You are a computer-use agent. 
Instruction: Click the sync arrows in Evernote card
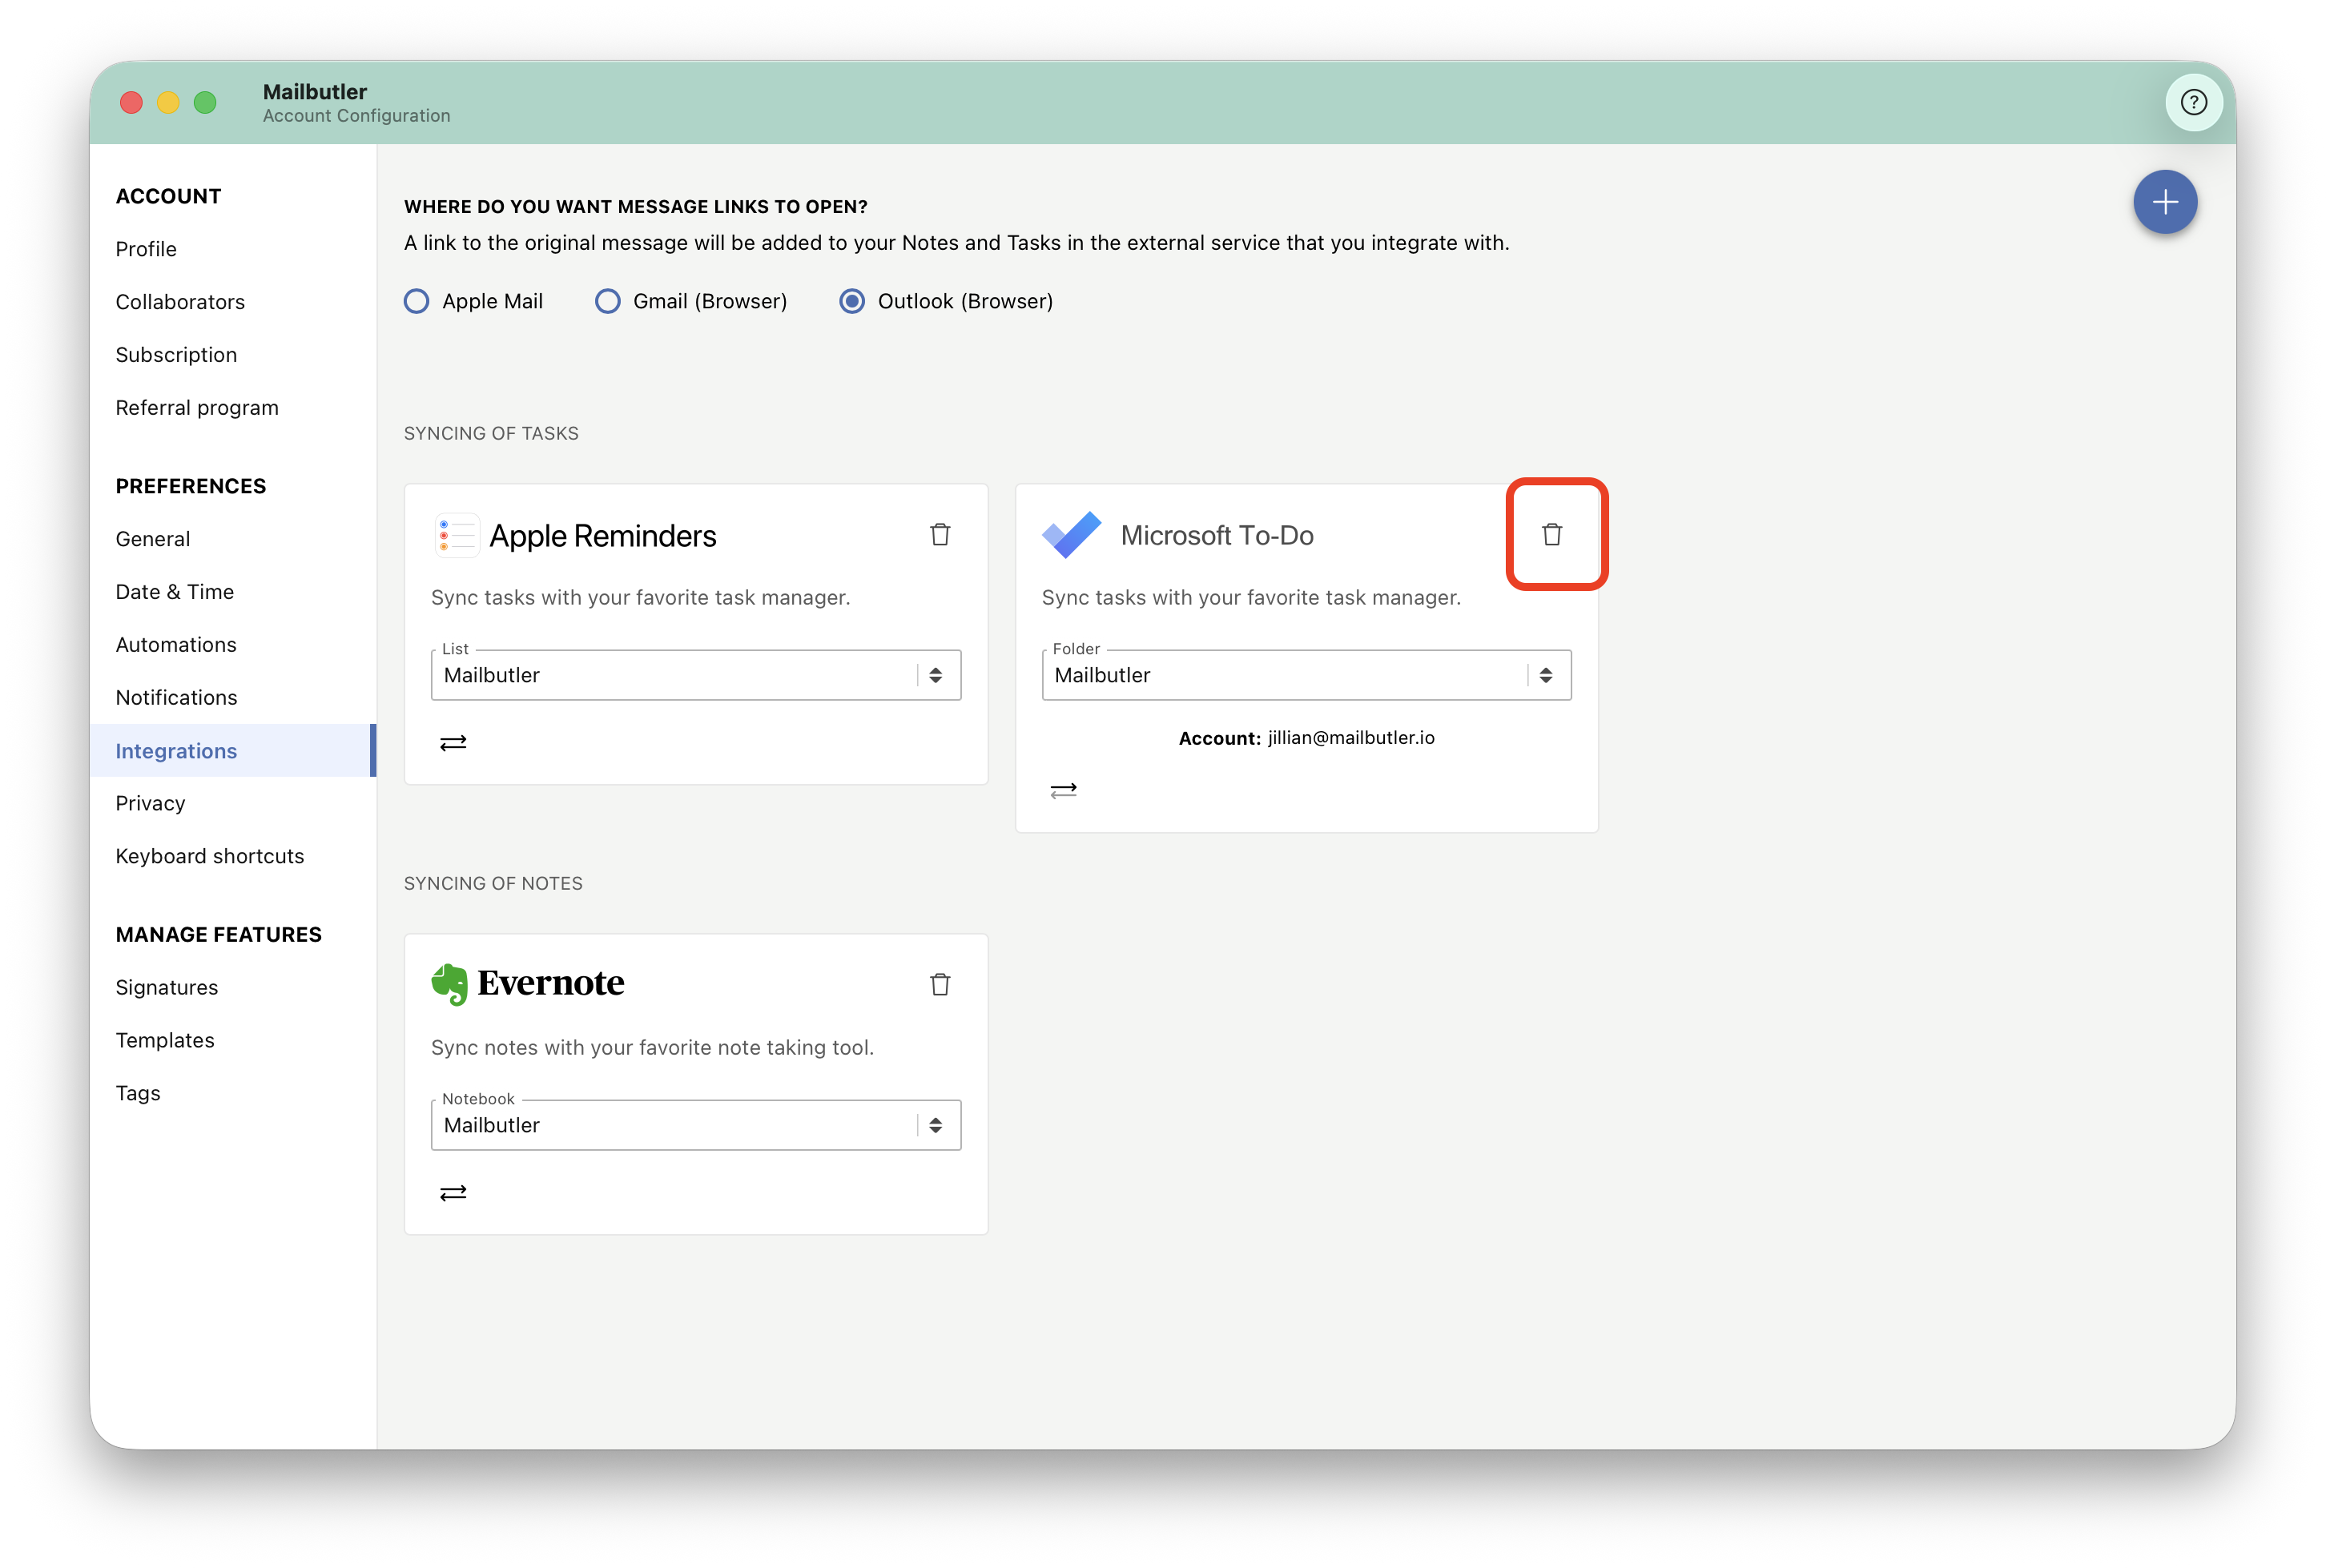point(453,1192)
